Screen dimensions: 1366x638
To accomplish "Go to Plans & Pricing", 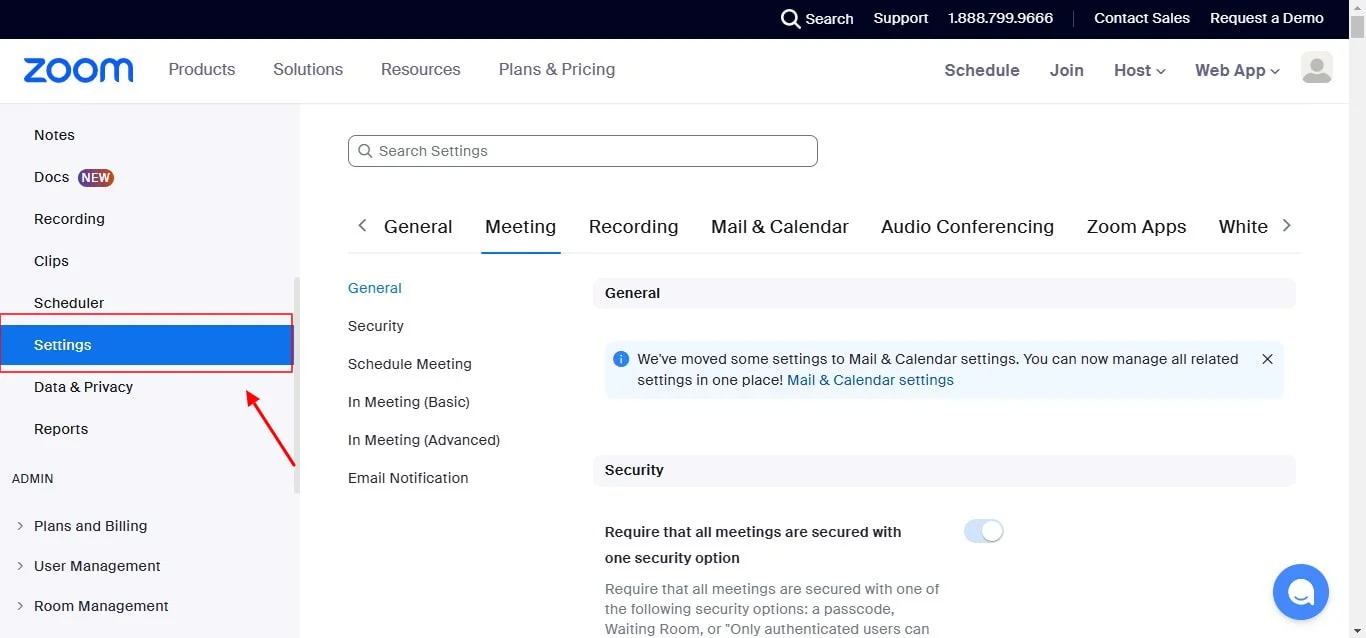I will 557,69.
